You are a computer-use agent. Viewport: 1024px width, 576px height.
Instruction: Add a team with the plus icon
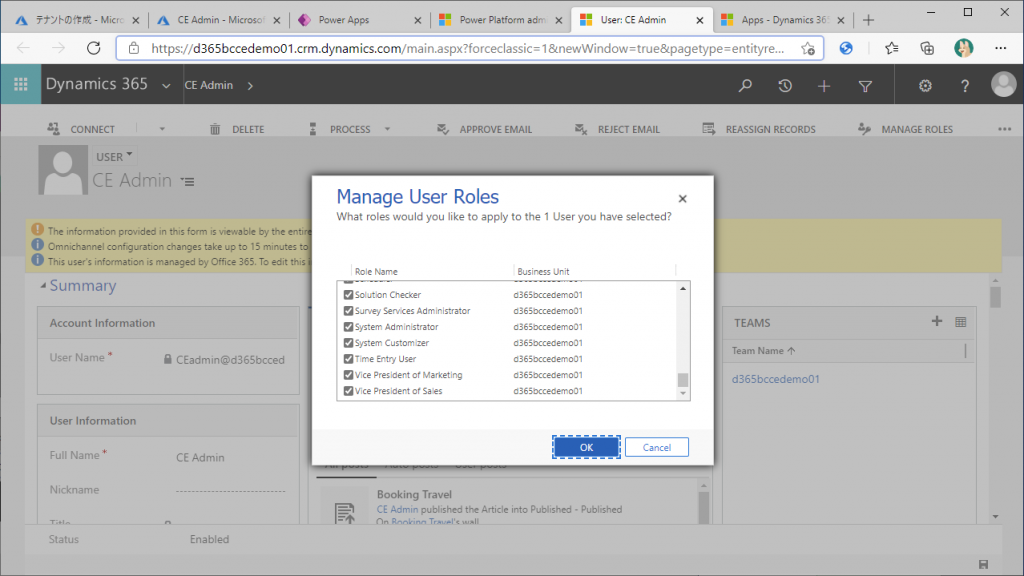point(936,321)
